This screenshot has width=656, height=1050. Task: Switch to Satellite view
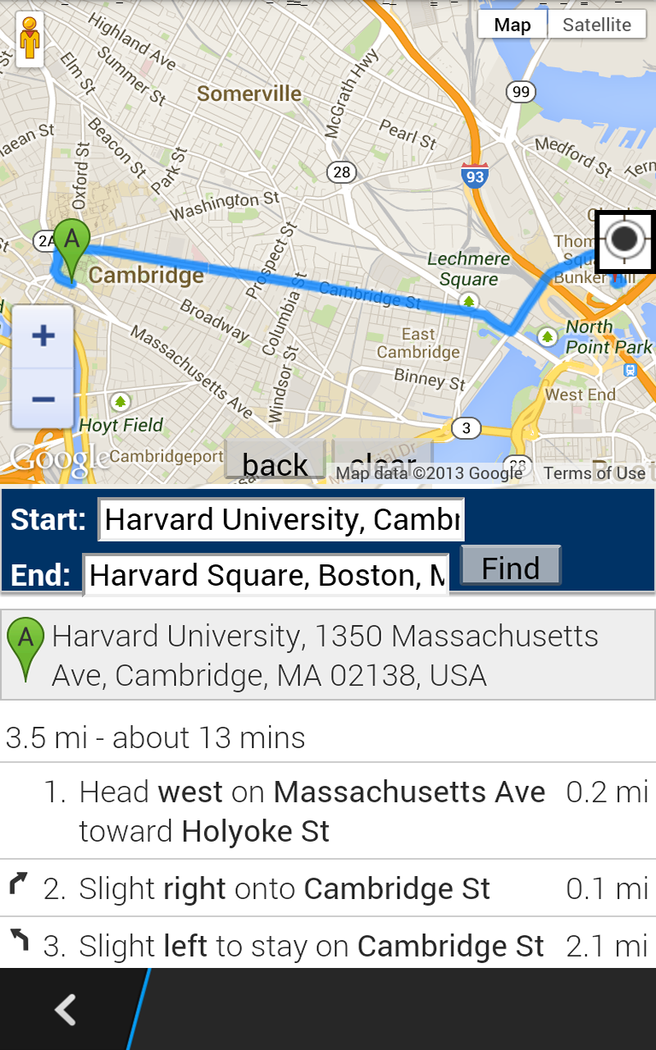point(597,25)
